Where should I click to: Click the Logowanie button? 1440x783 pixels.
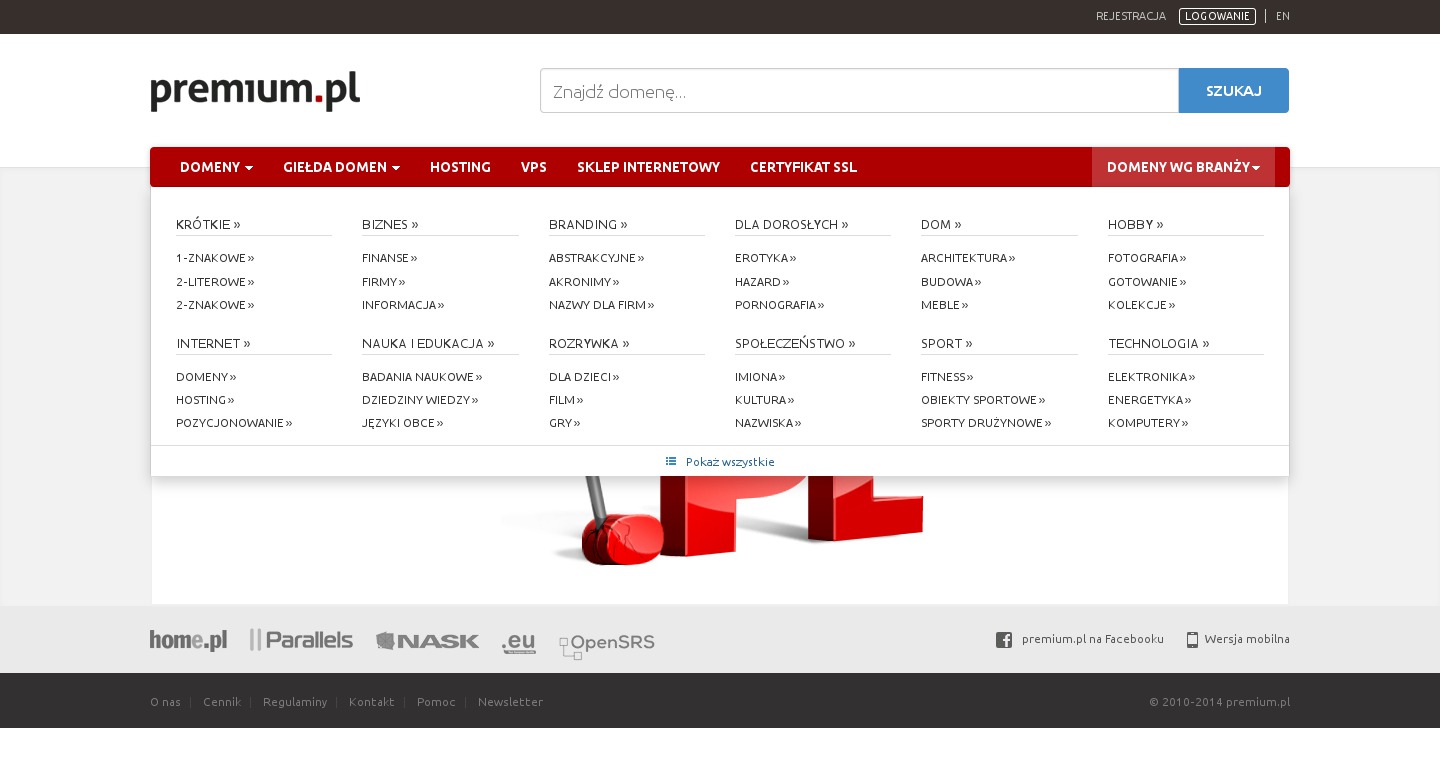[x=1217, y=16]
